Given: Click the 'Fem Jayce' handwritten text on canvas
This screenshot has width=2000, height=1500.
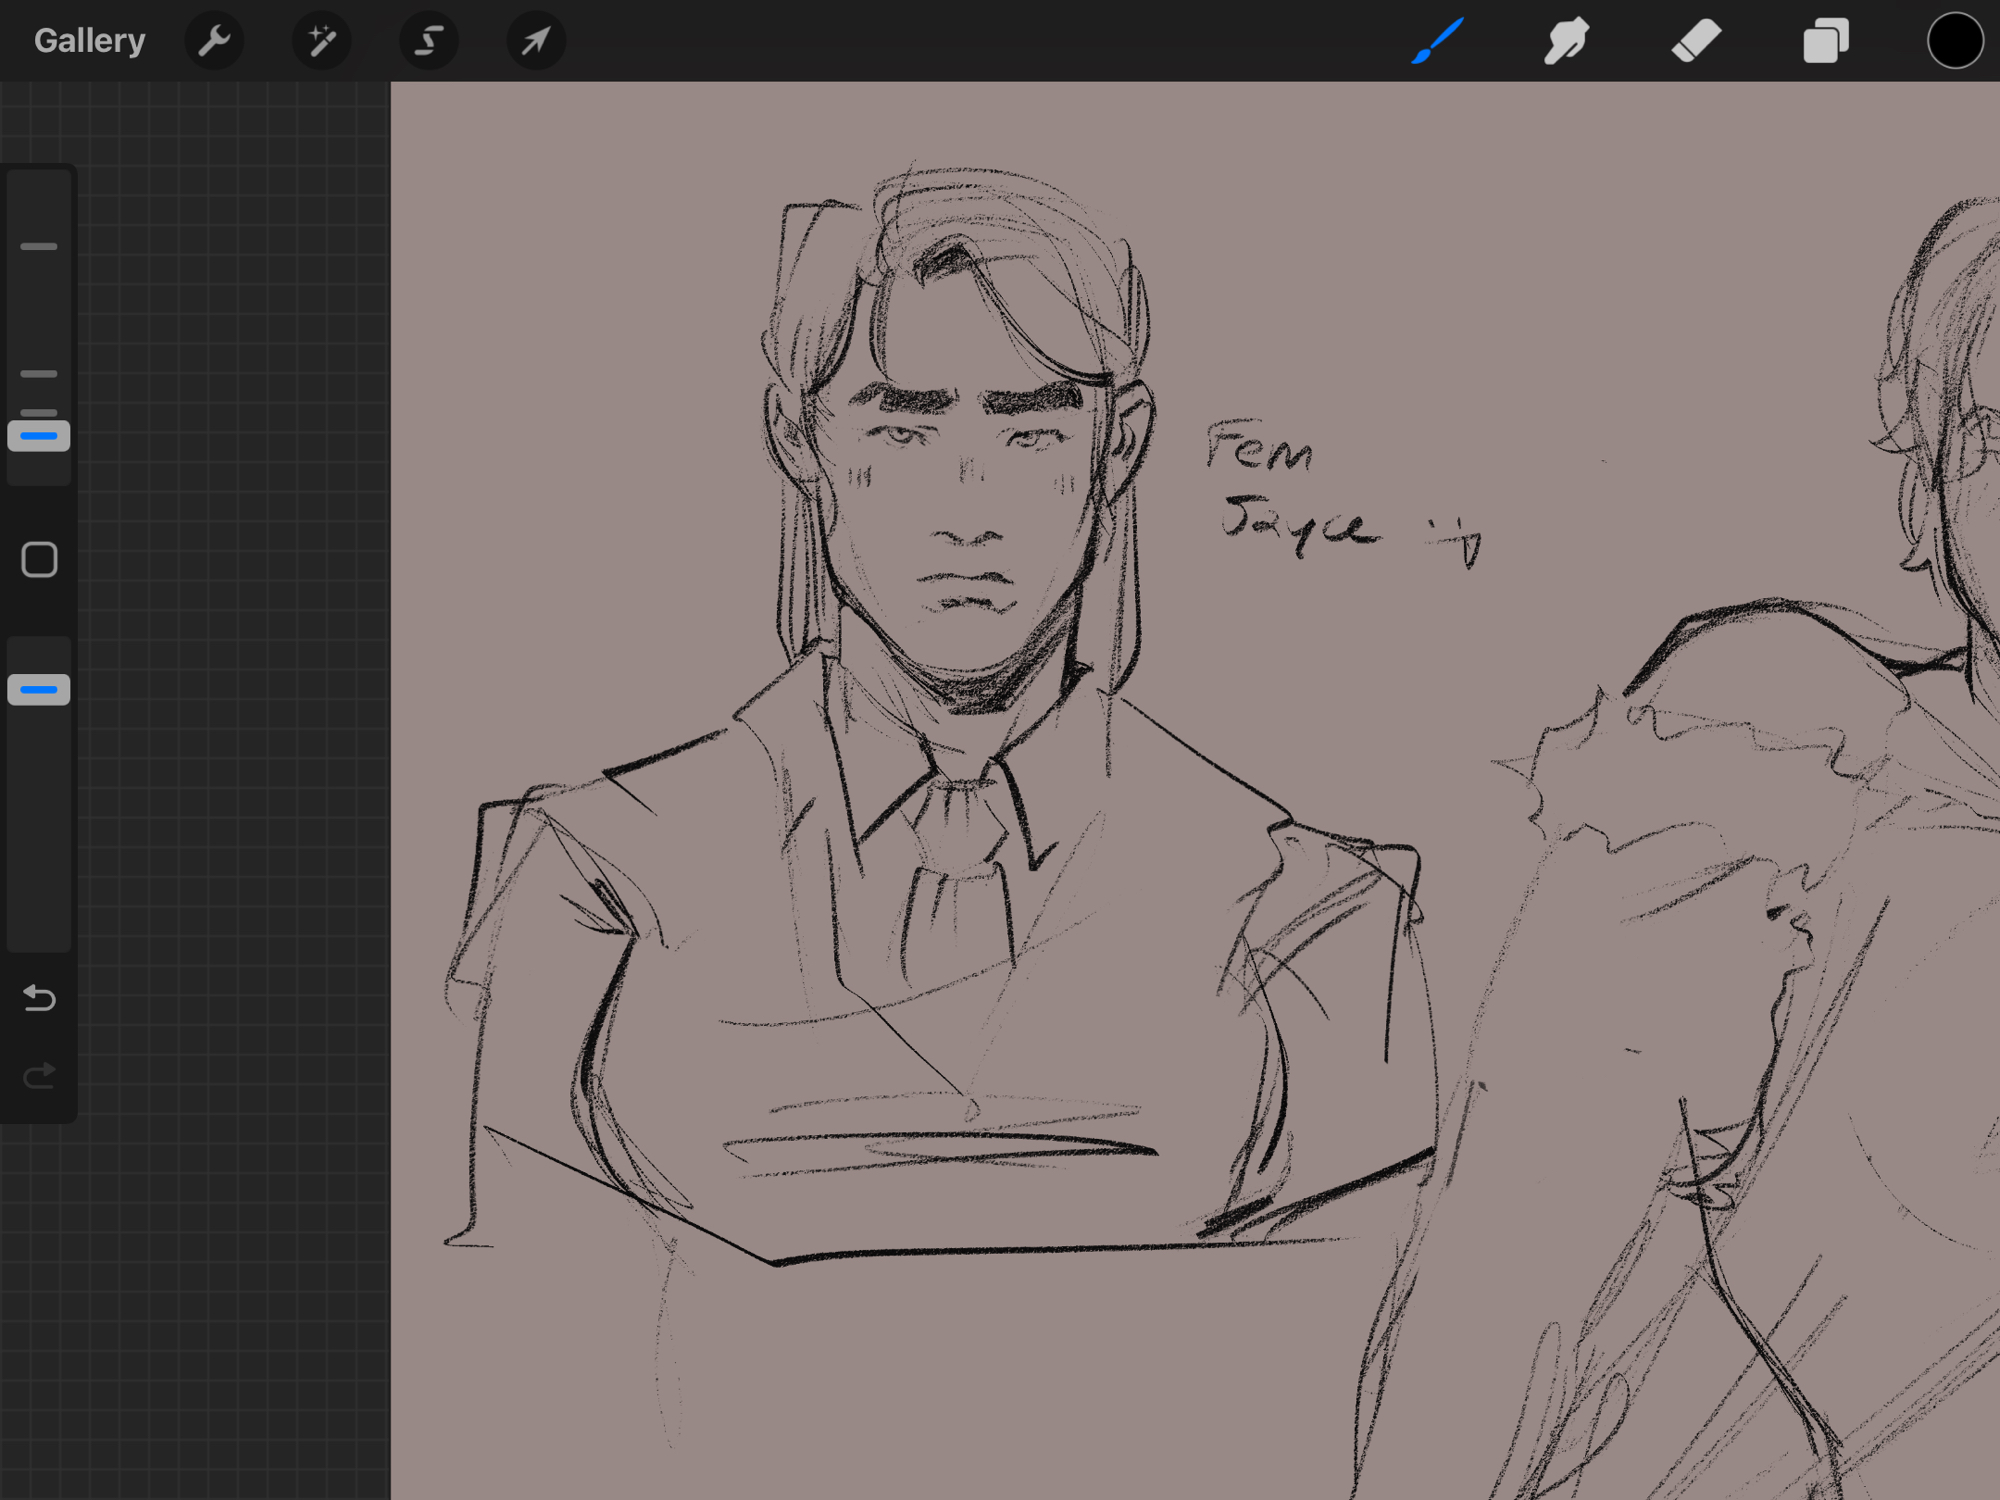Looking at the screenshot, I should (1290, 490).
